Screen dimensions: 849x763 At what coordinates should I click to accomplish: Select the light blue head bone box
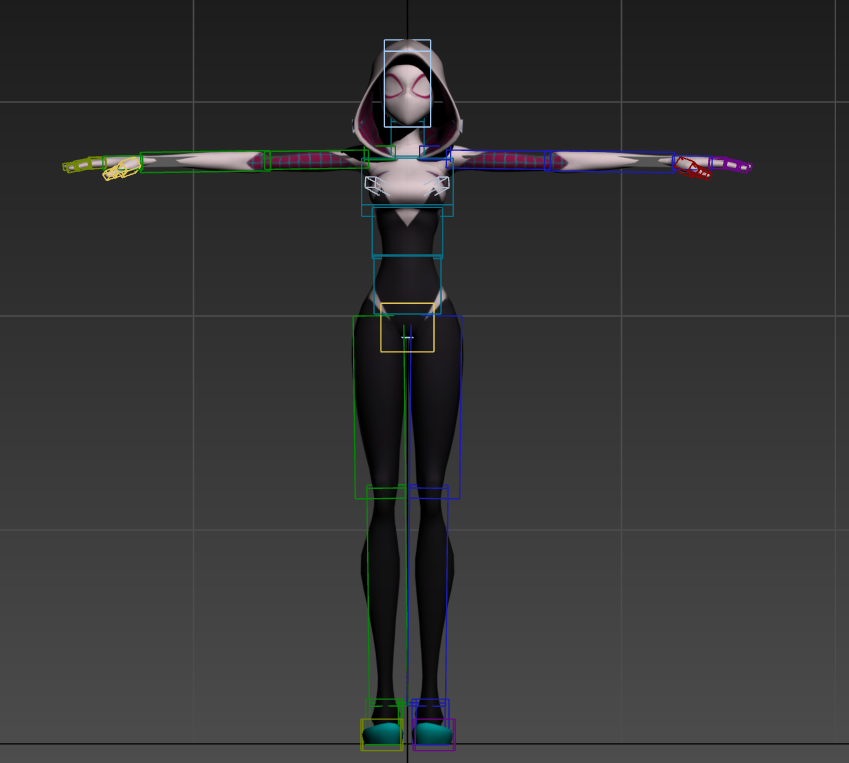coord(407,83)
